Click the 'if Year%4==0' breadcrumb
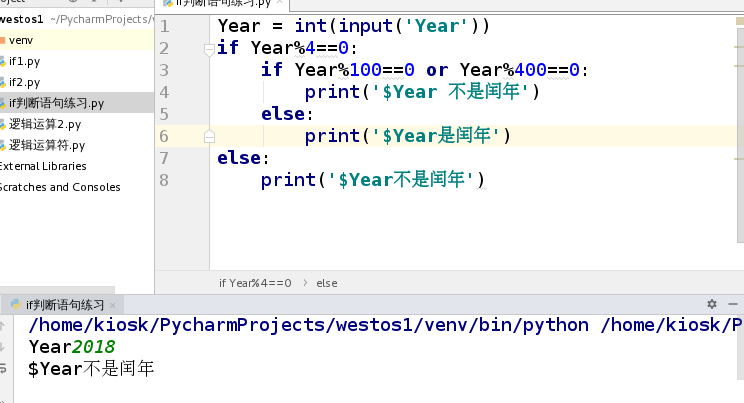744x403 pixels. tap(255, 283)
